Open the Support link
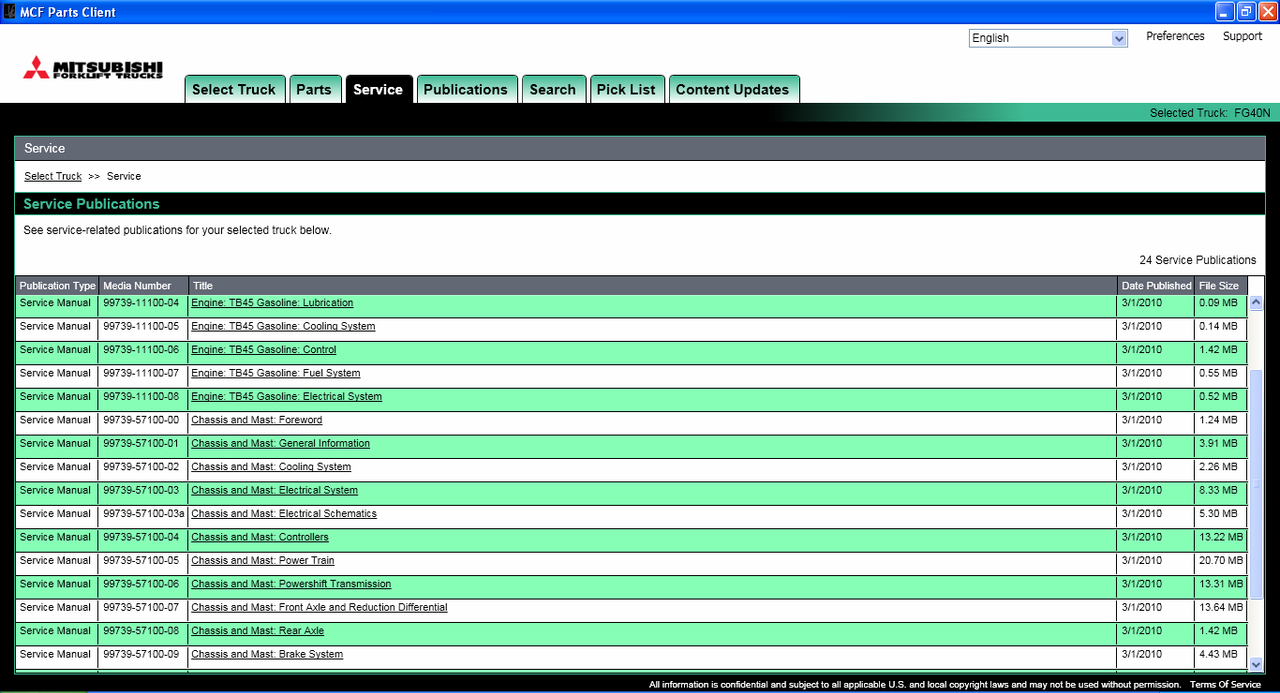This screenshot has height=693, width=1280. 1242,36
